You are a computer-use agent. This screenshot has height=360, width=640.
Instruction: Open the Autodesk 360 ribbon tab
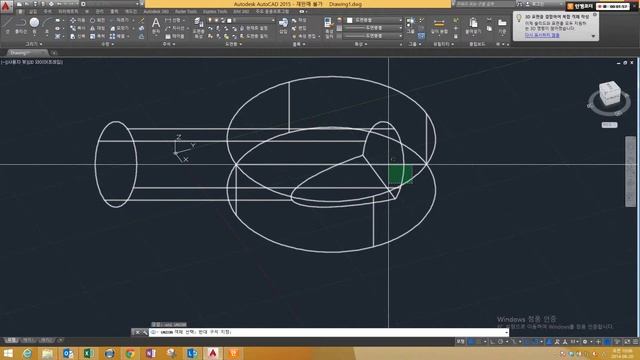point(156,12)
